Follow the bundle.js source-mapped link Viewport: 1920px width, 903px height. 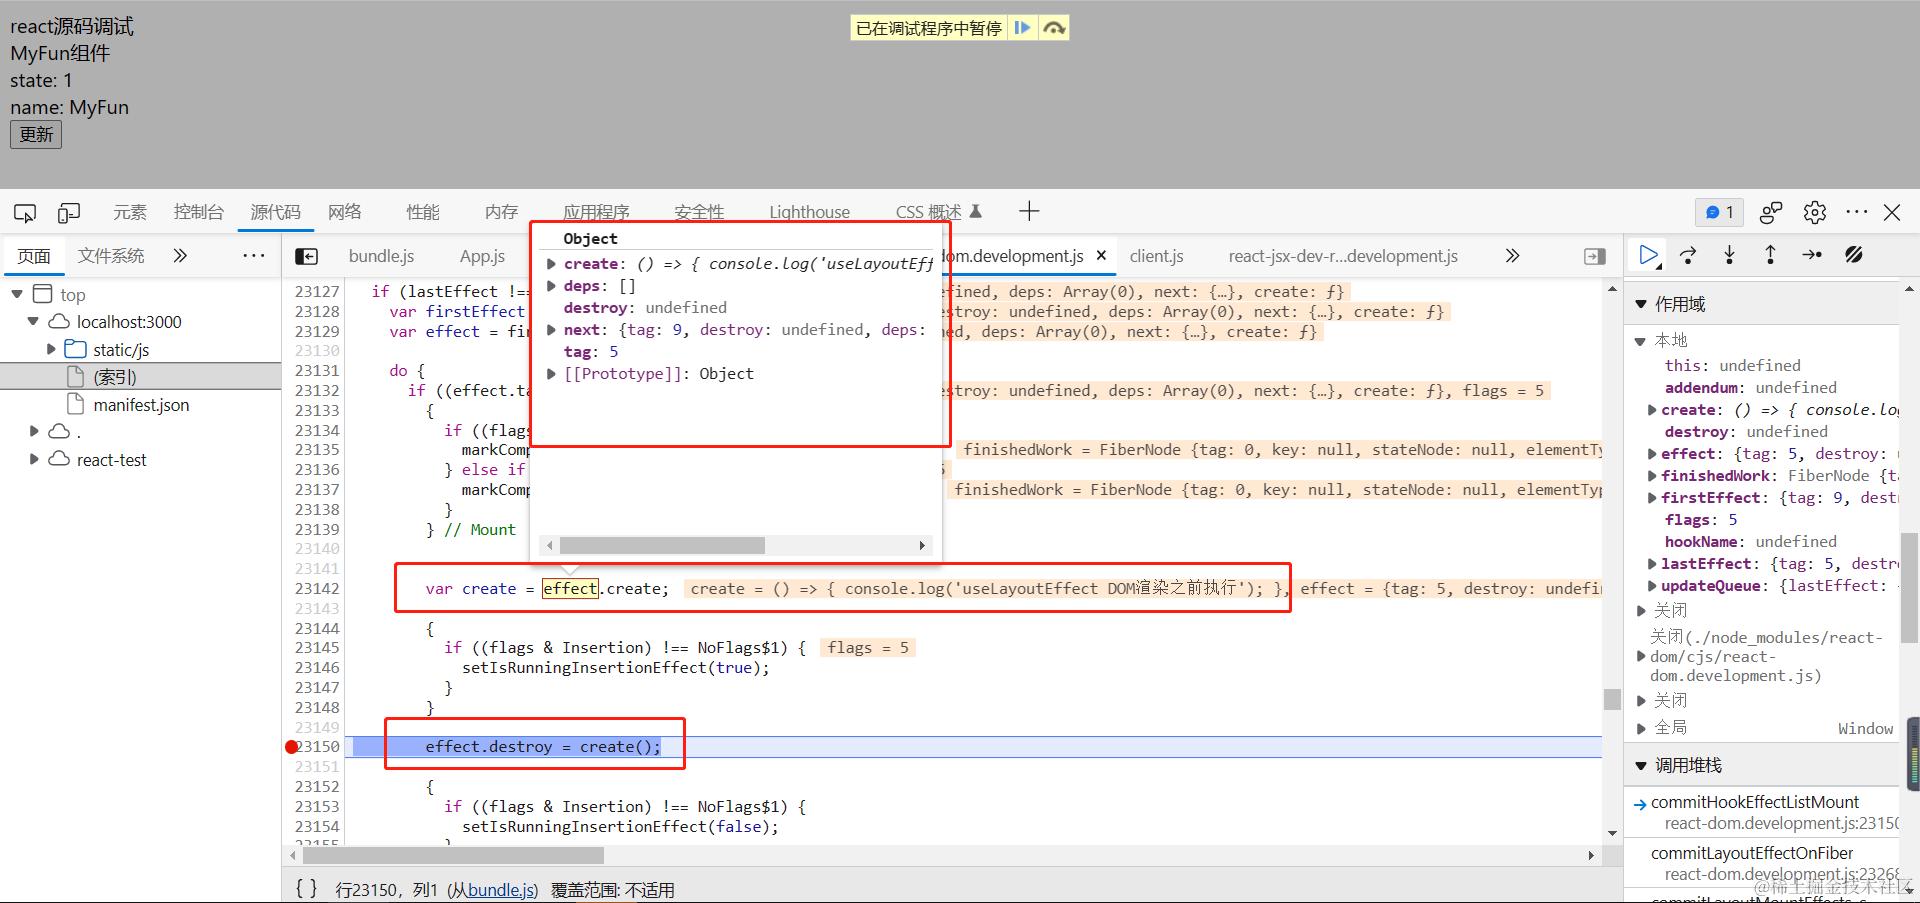pyautogui.click(x=503, y=890)
